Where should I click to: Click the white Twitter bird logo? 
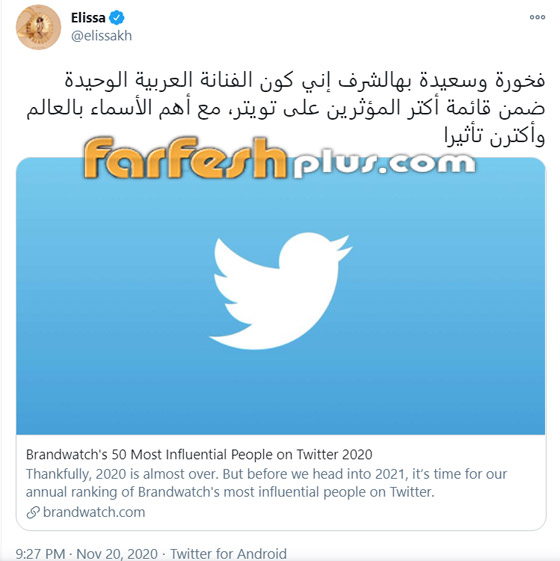click(281, 291)
